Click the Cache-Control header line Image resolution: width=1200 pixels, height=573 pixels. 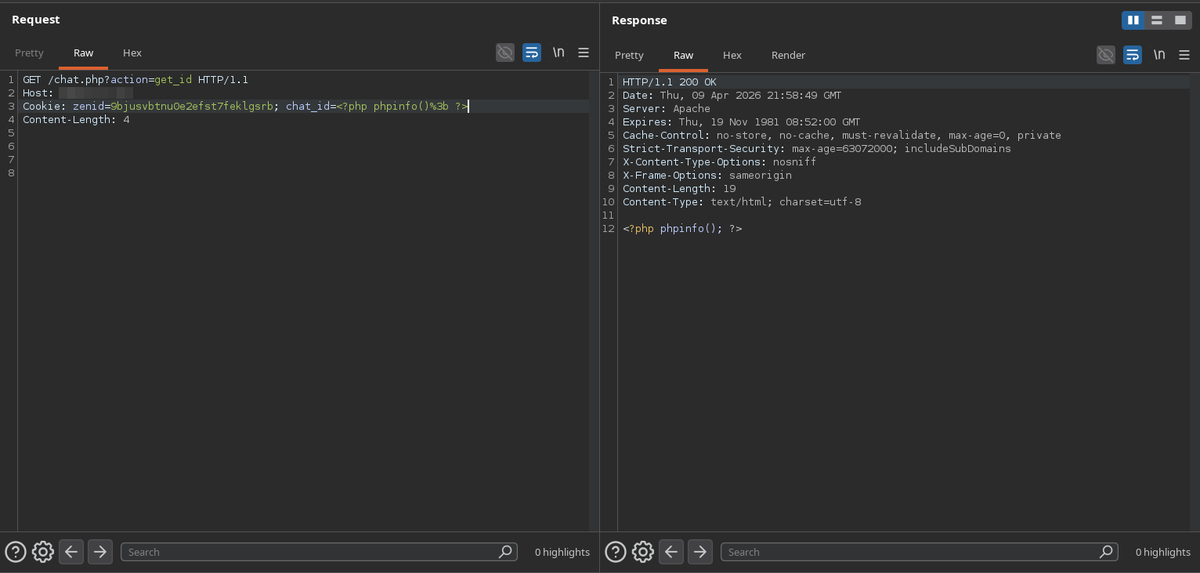click(842, 135)
